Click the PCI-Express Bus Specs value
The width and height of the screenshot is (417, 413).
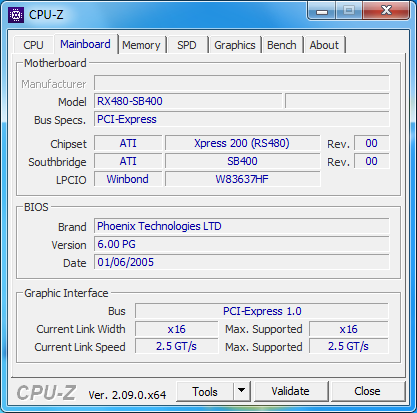pyautogui.click(x=242, y=119)
